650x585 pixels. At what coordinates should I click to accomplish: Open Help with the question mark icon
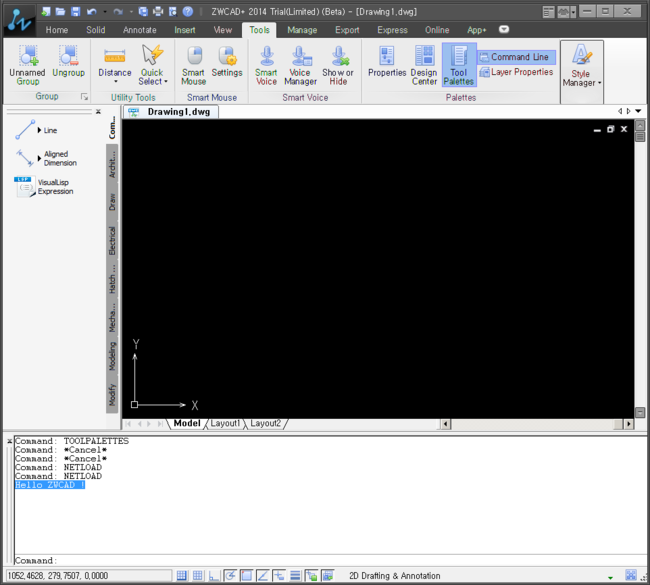coord(188,12)
